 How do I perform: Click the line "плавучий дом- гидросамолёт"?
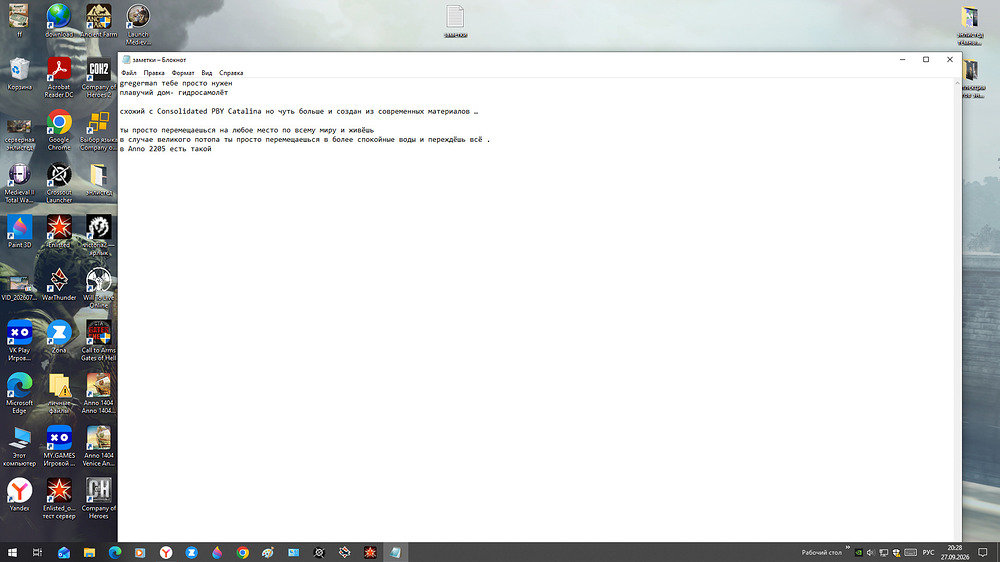click(173, 92)
